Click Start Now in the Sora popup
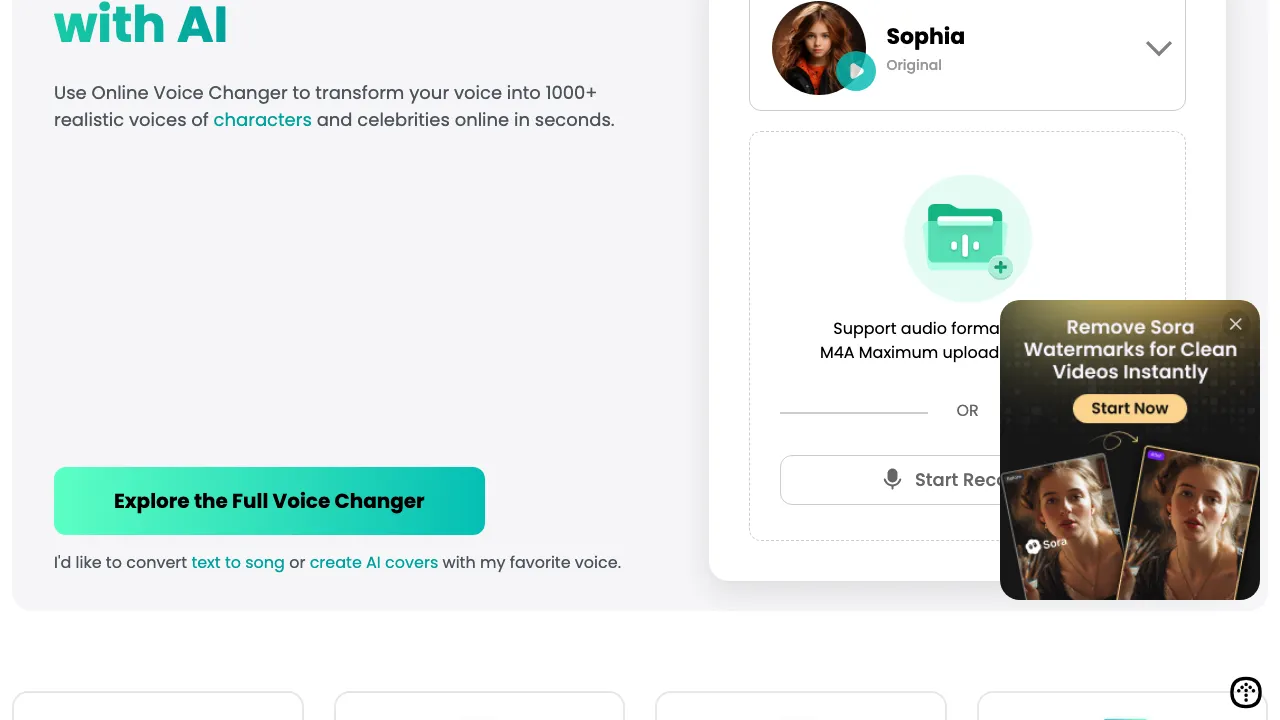This screenshot has height=720, width=1280. (1129, 408)
